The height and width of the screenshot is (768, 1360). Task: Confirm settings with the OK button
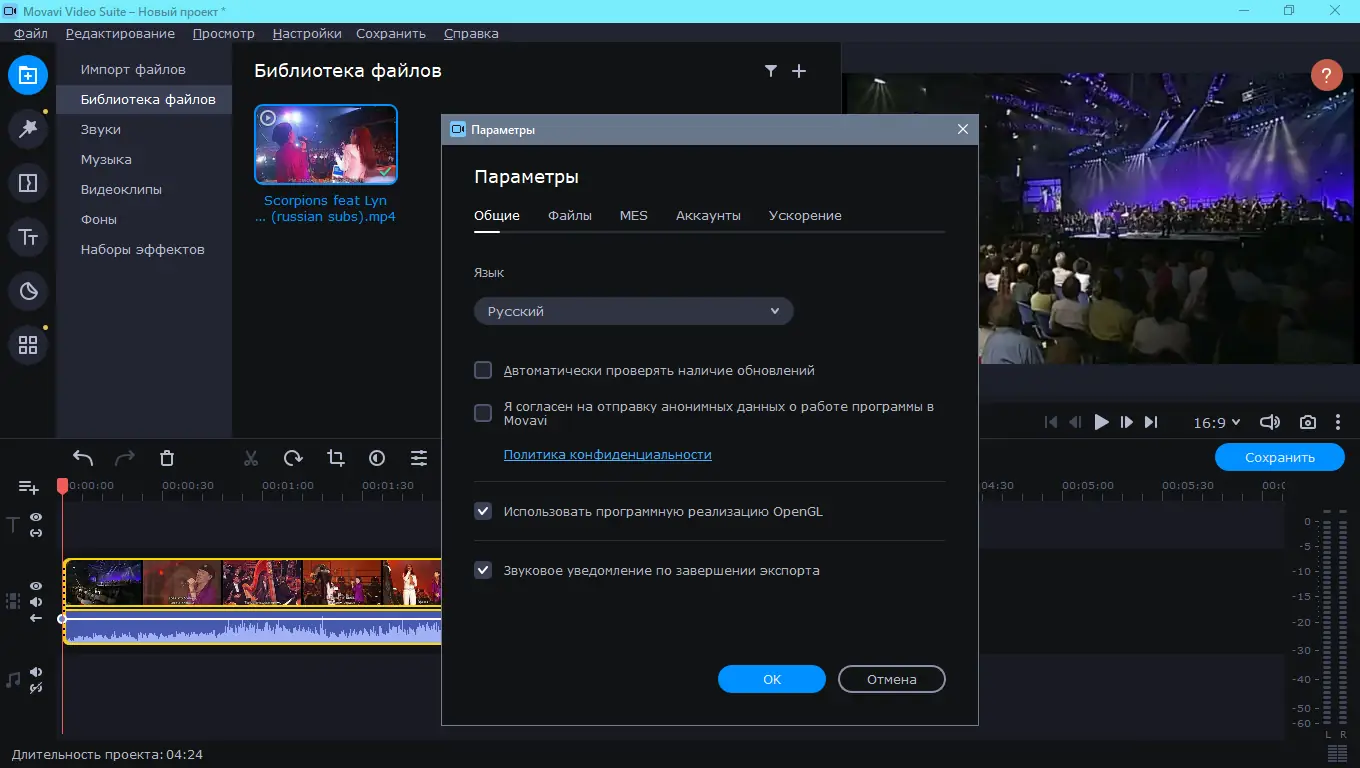772,679
